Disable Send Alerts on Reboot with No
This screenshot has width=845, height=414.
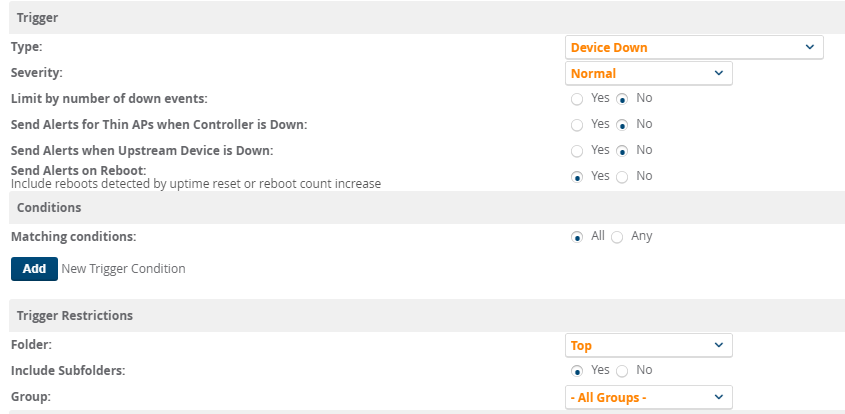622,177
